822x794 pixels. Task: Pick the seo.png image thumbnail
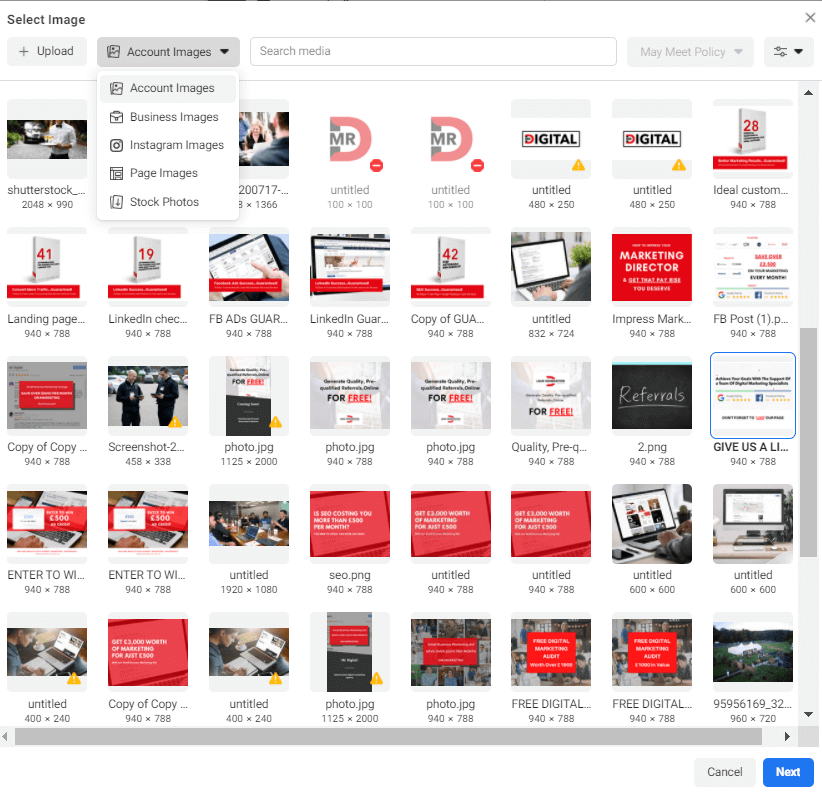[349, 526]
